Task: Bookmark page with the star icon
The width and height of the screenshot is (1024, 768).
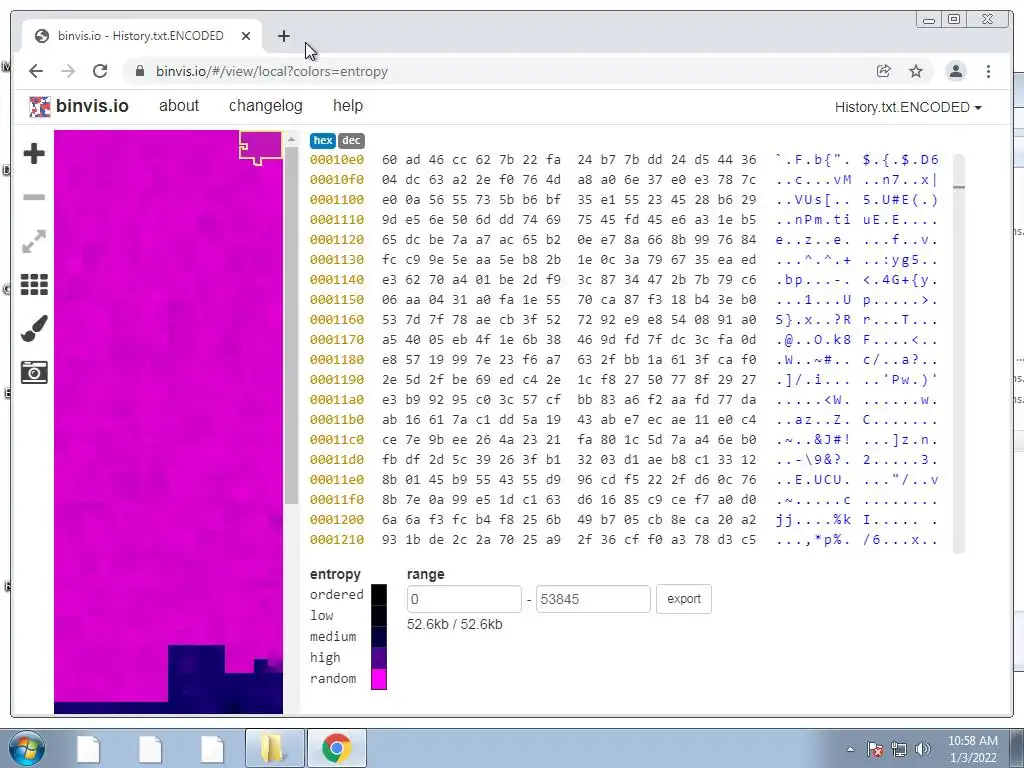Action: [x=916, y=71]
